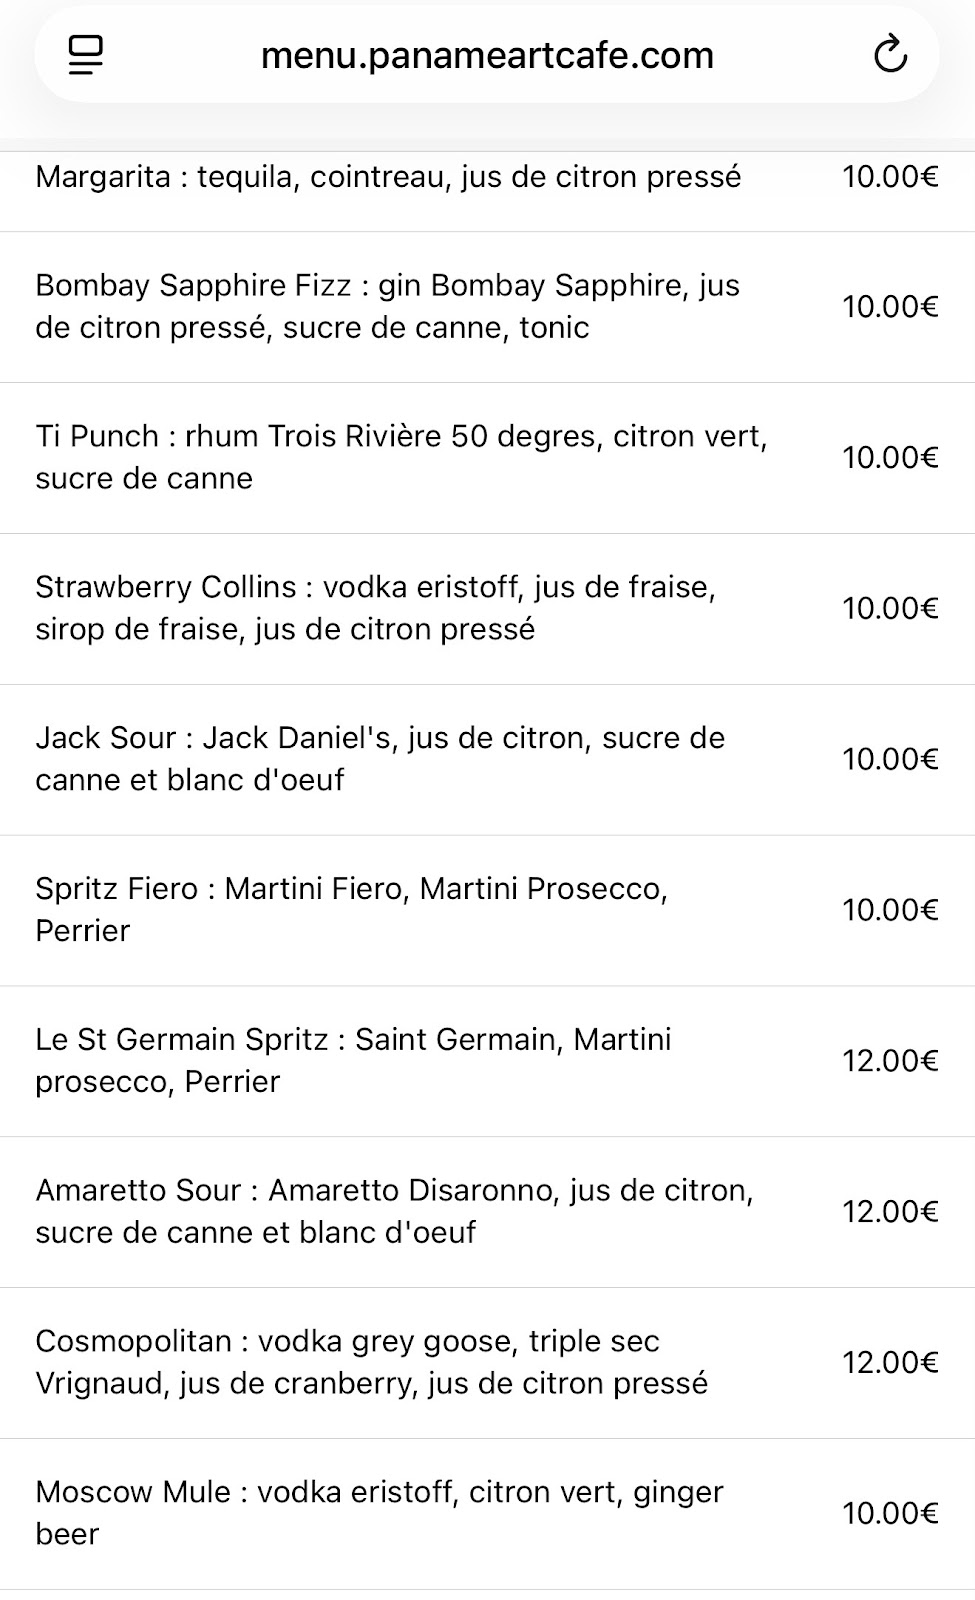Viewport: 975px width, 1600px height.
Task: Tap the Ti Punch menu entry
Action: pyautogui.click(x=487, y=458)
